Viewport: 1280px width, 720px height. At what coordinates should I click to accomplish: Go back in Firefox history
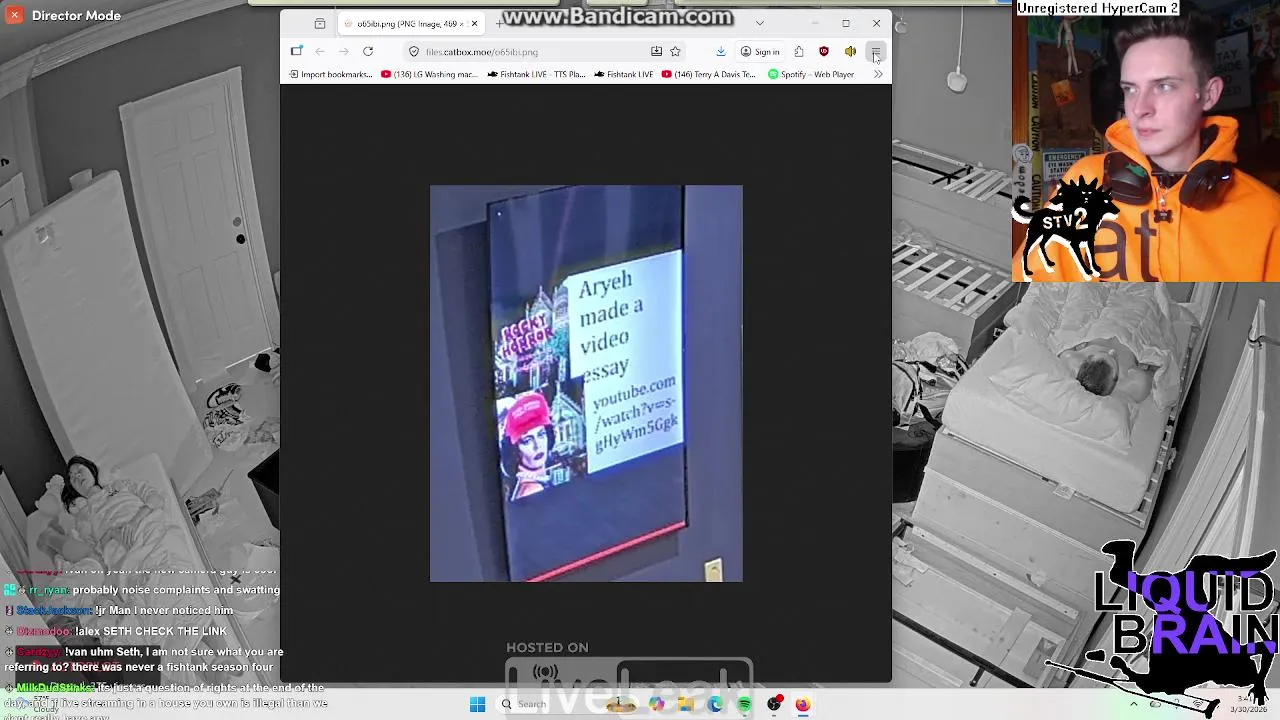coord(320,52)
